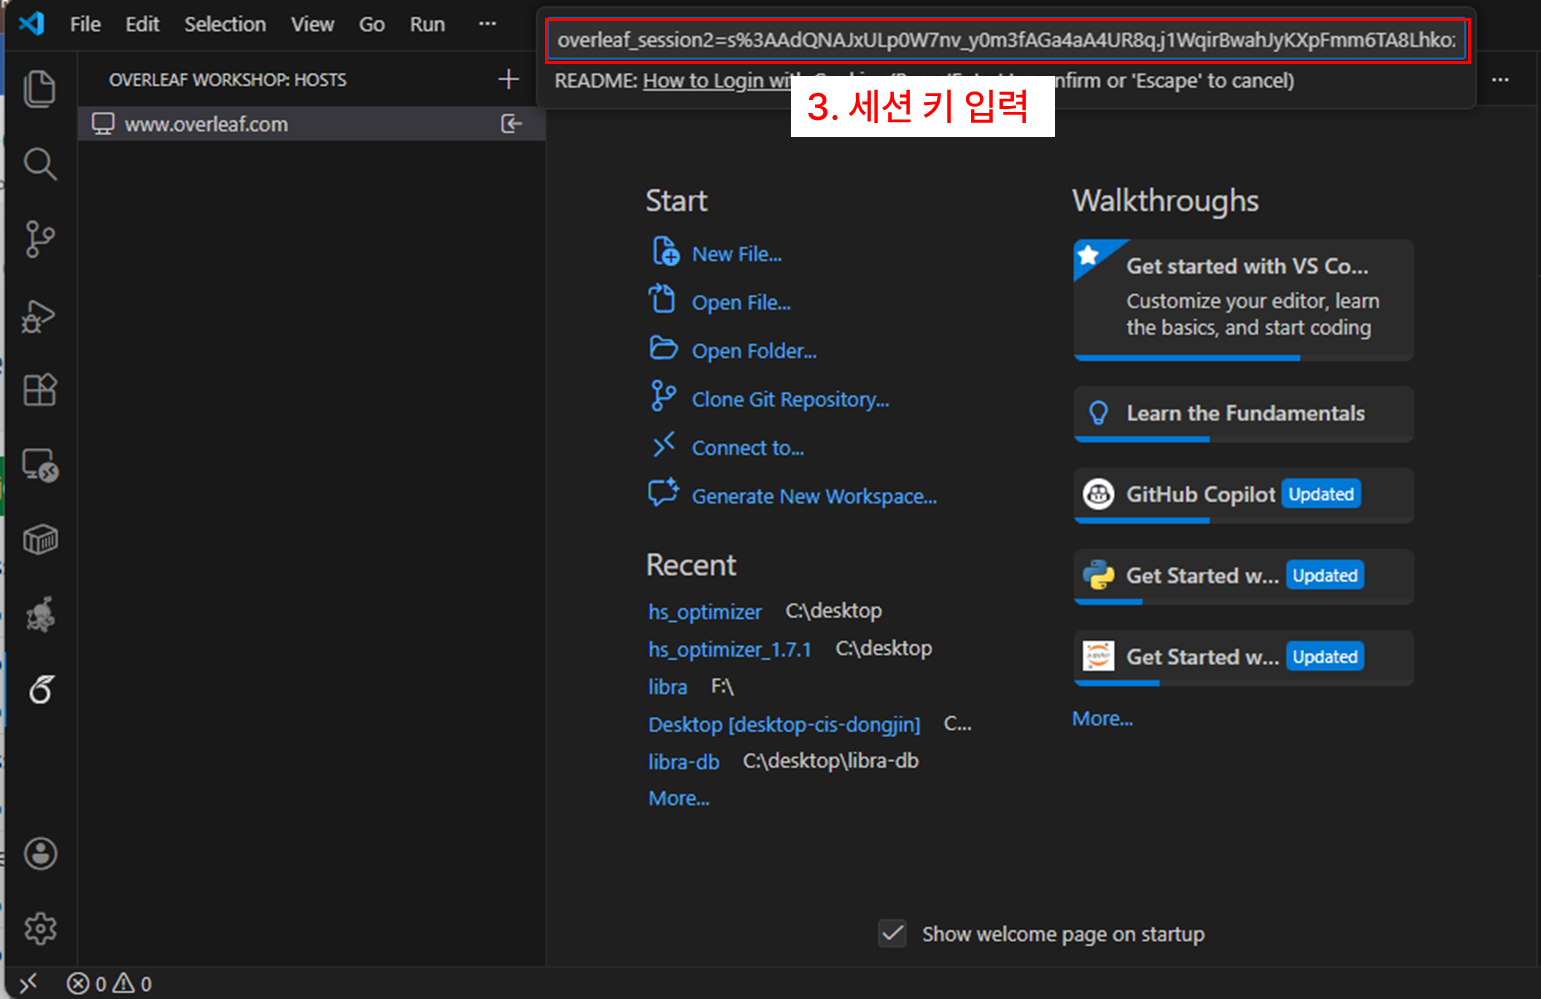Show more walkthroughs via More link
Viewport: 1541px width, 999px height.
pos(1102,719)
